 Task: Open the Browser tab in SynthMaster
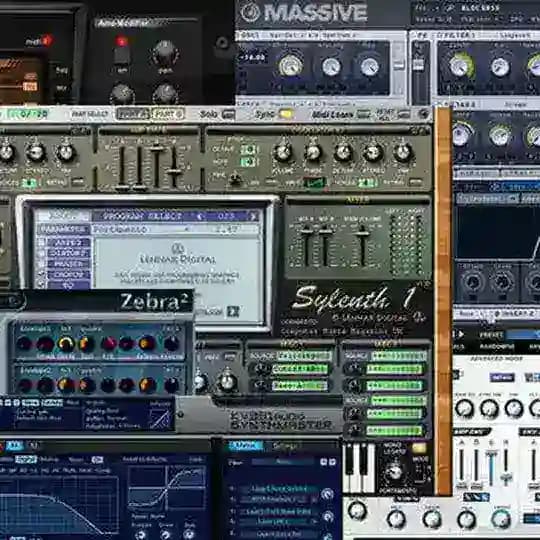[246, 446]
